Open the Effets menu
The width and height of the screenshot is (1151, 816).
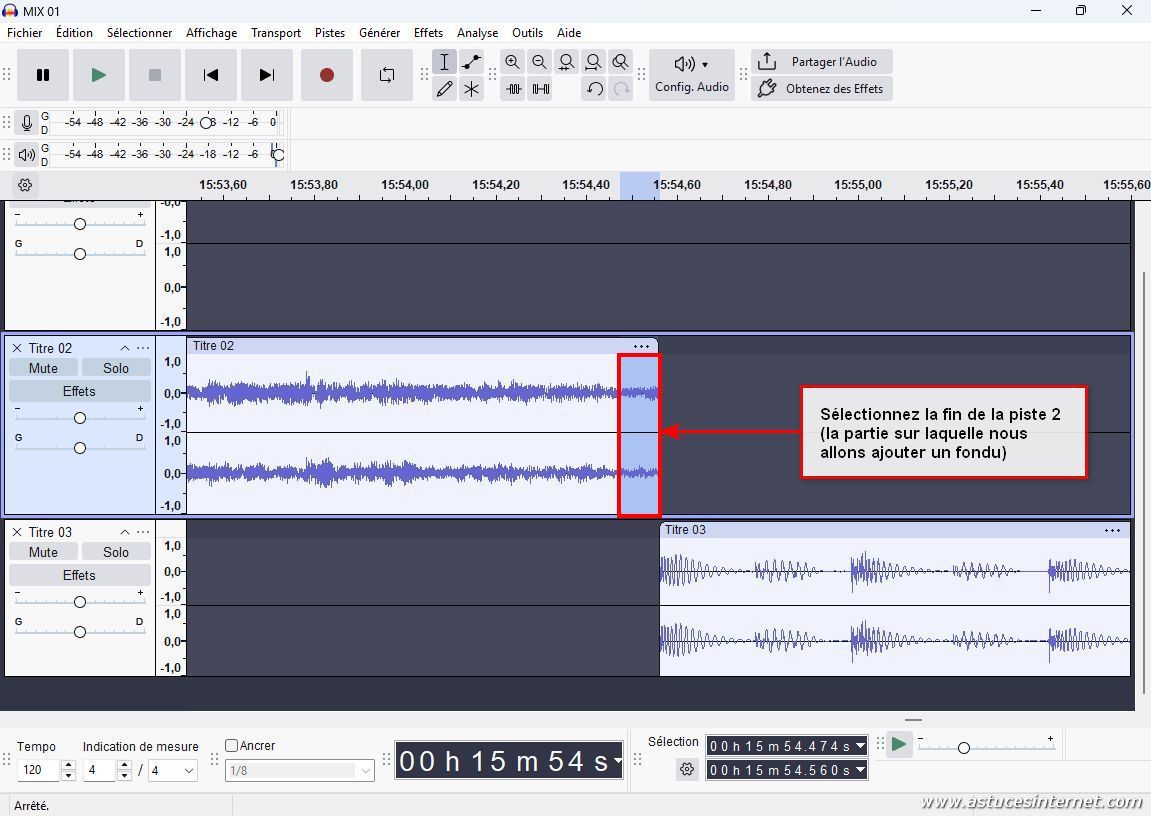[x=428, y=32]
